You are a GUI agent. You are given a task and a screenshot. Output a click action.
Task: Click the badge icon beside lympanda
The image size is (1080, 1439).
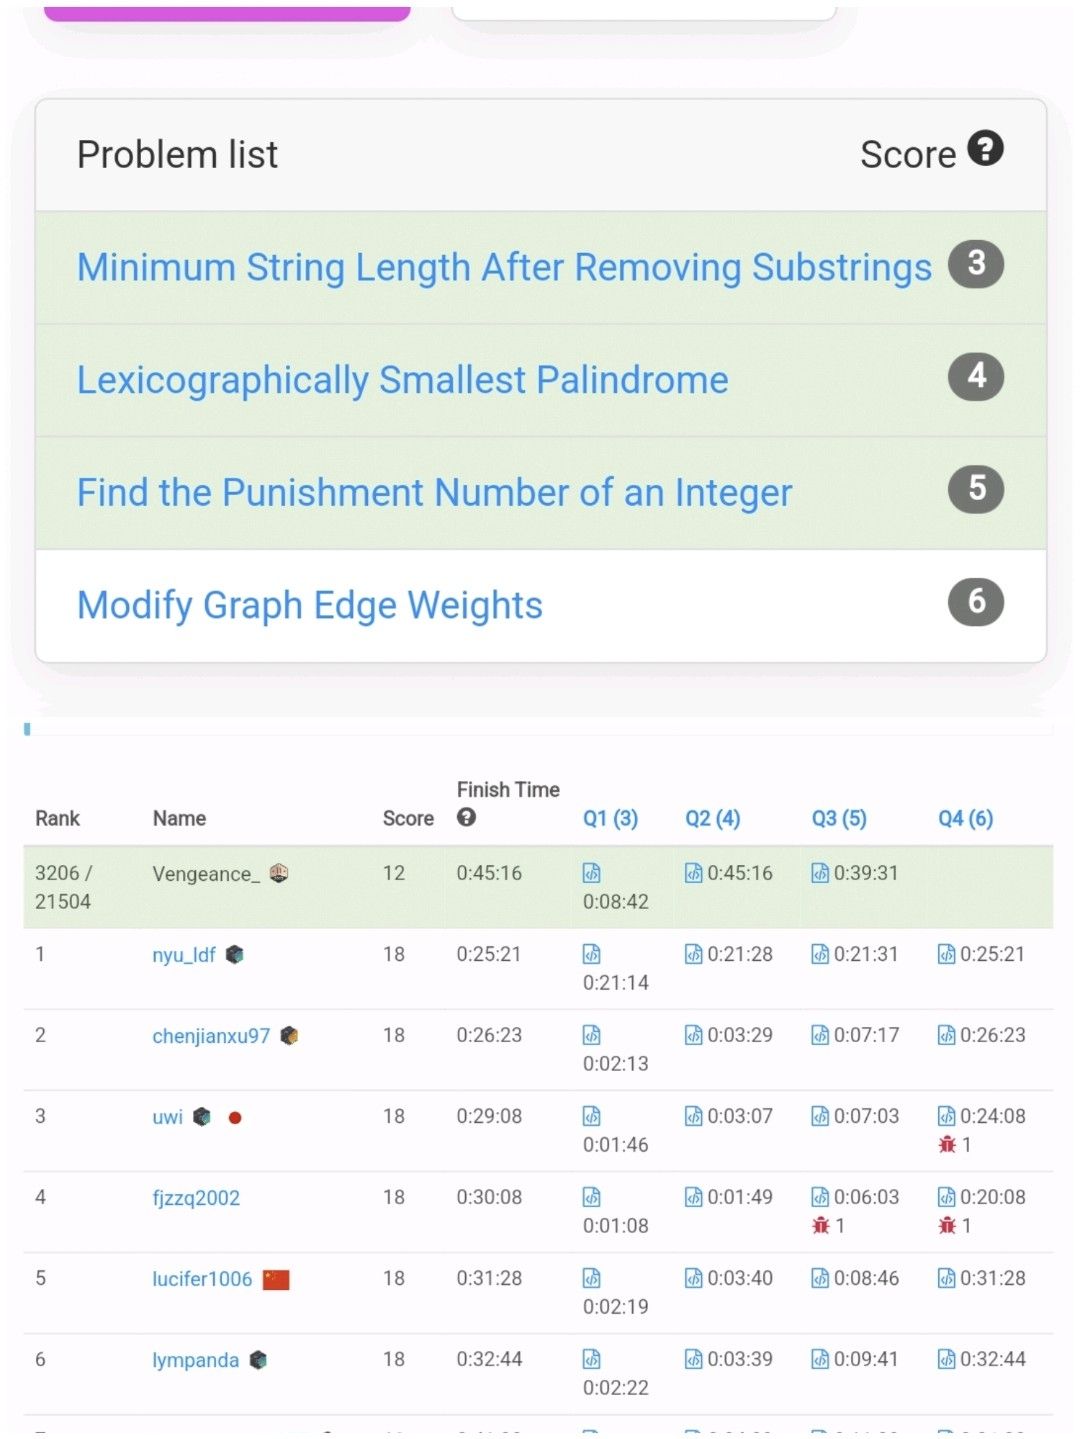[258, 1360]
